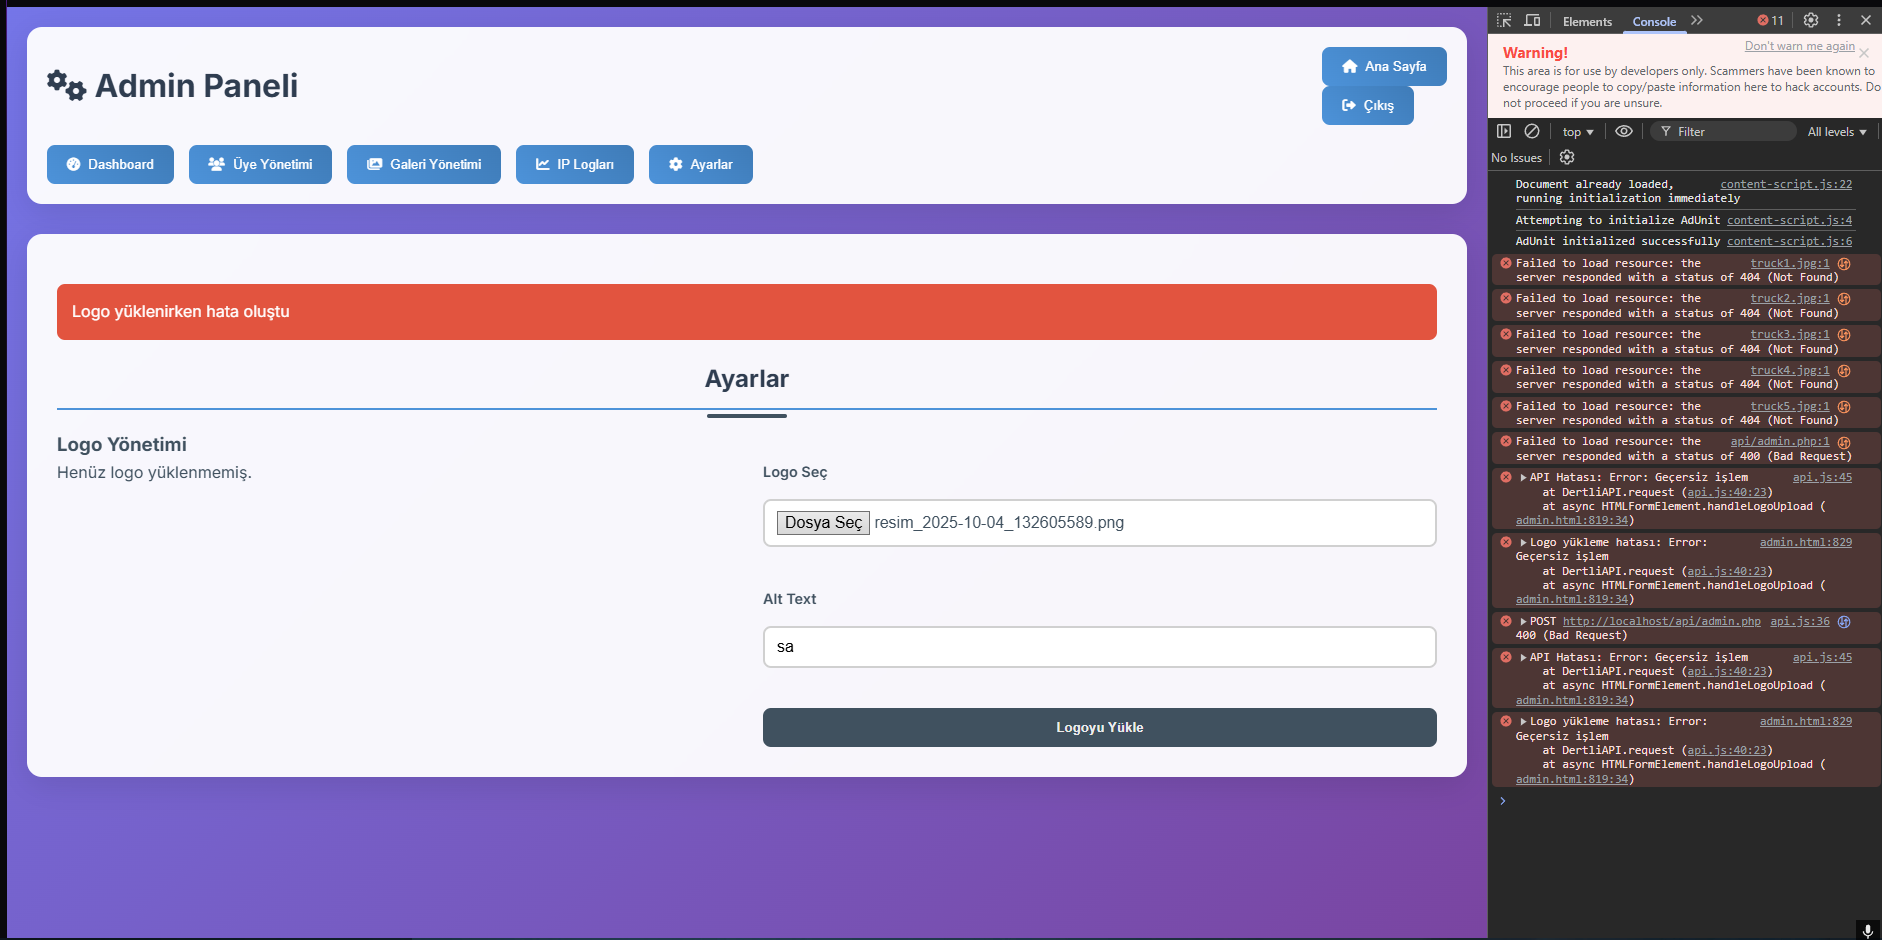Click the red error count badge
The image size is (1882, 940).
[x=1770, y=21]
